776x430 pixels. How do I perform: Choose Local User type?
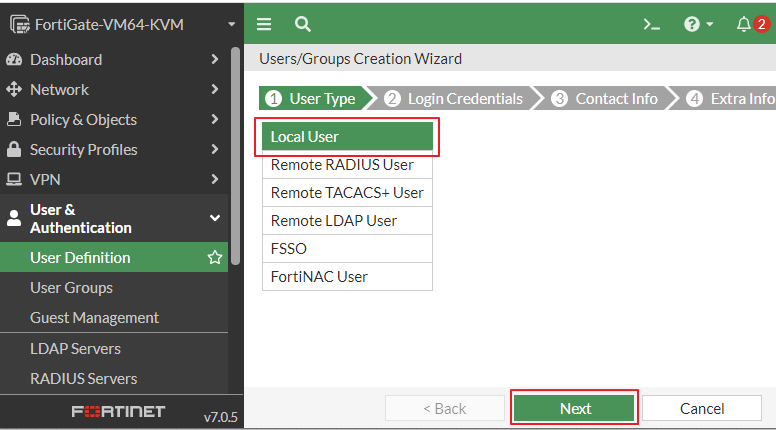click(x=347, y=137)
